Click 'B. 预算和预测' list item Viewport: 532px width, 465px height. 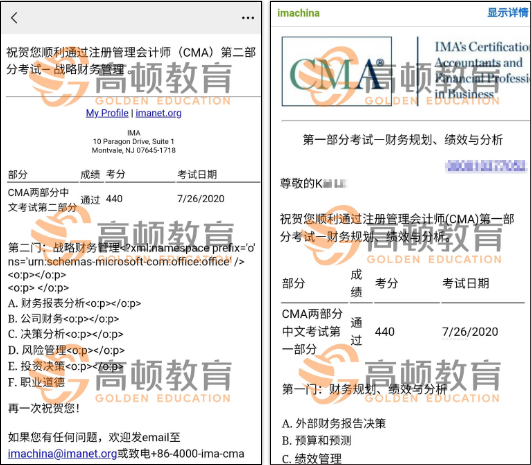(x=316, y=441)
